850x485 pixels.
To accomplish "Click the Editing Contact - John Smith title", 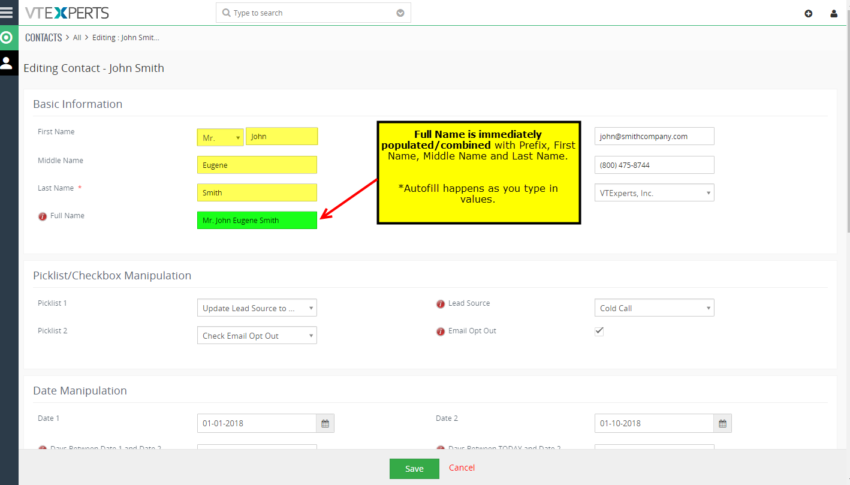I will coord(94,68).
